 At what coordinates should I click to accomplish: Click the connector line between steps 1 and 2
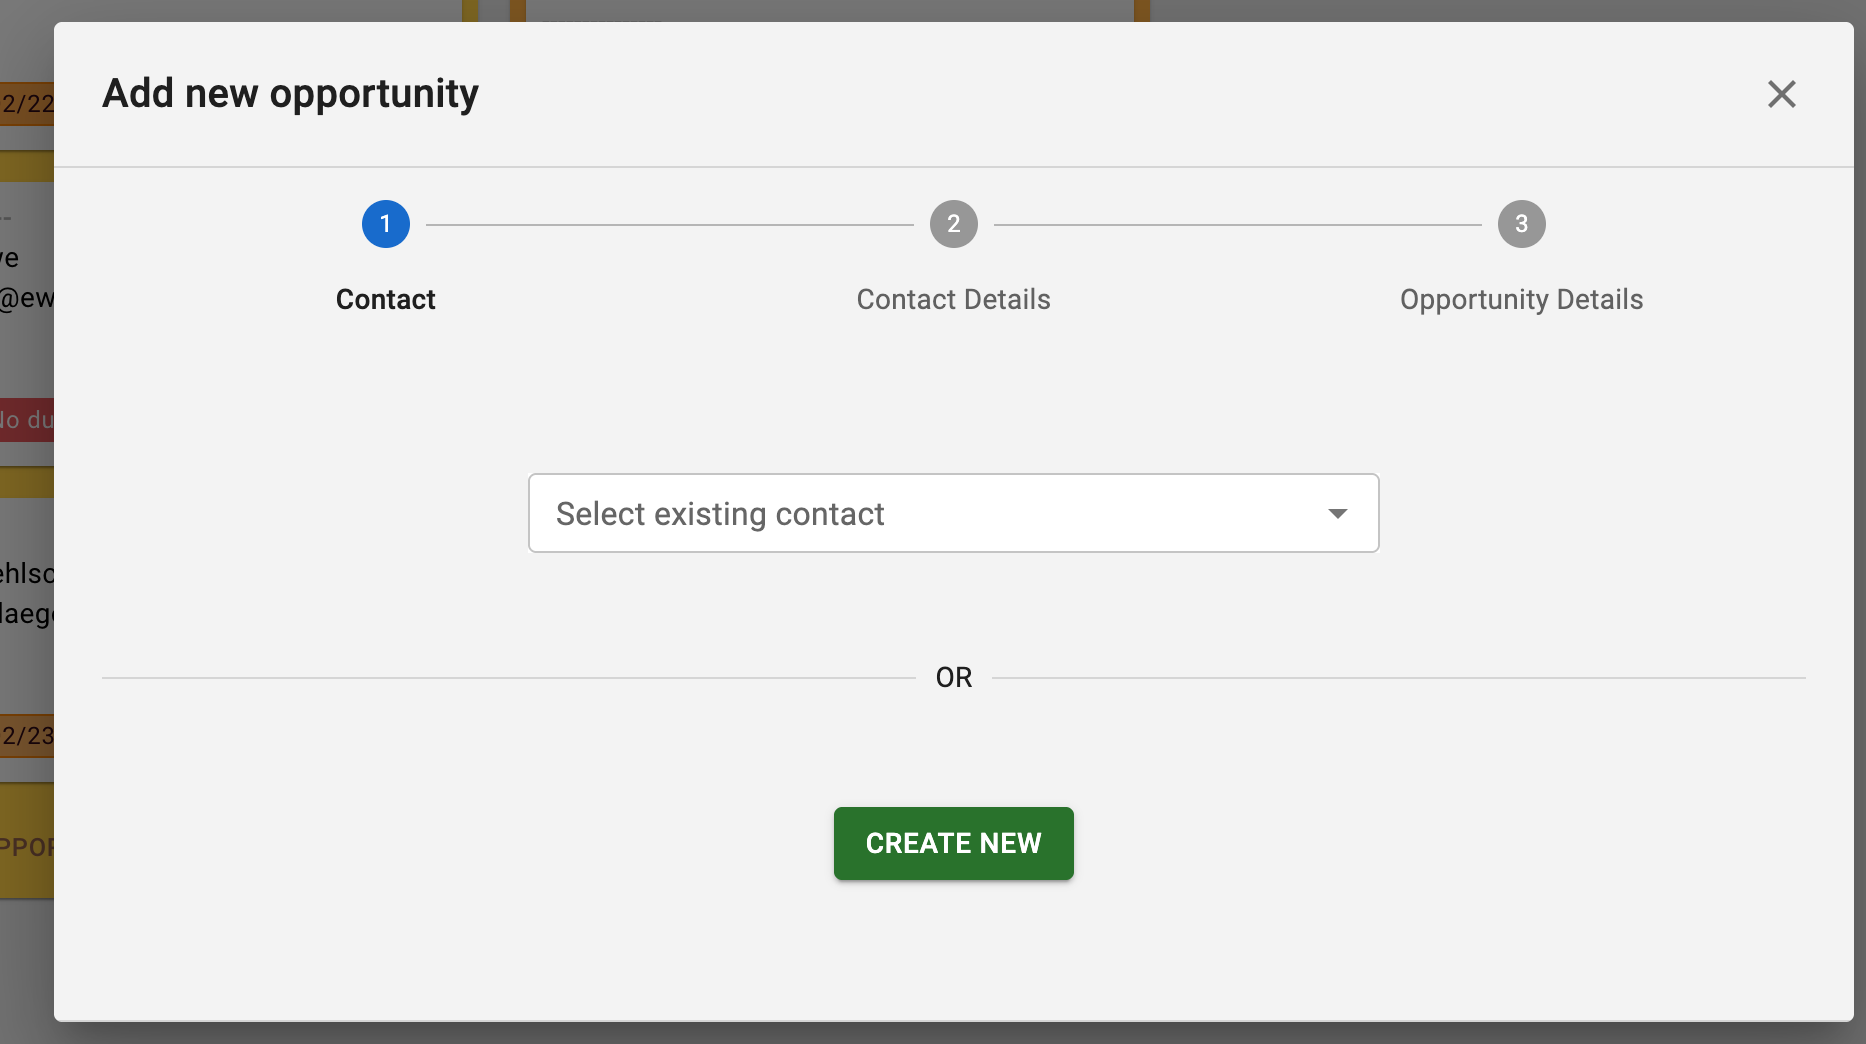coord(669,225)
